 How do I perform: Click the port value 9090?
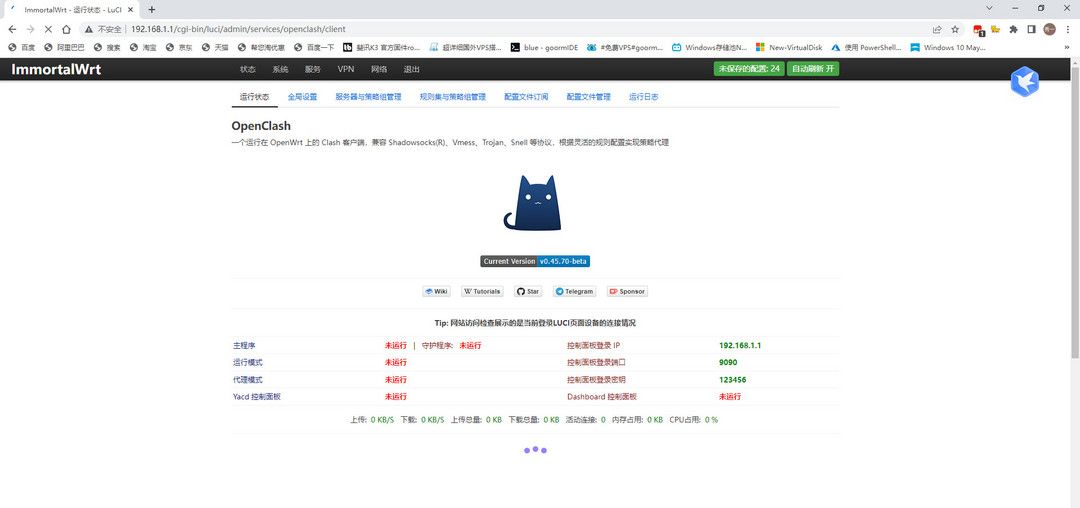pyautogui.click(x=728, y=363)
